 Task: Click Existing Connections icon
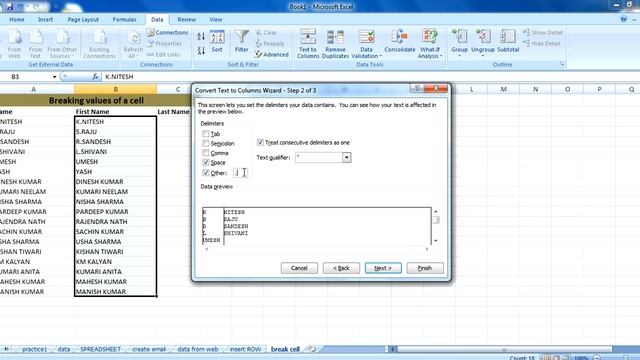(99, 44)
